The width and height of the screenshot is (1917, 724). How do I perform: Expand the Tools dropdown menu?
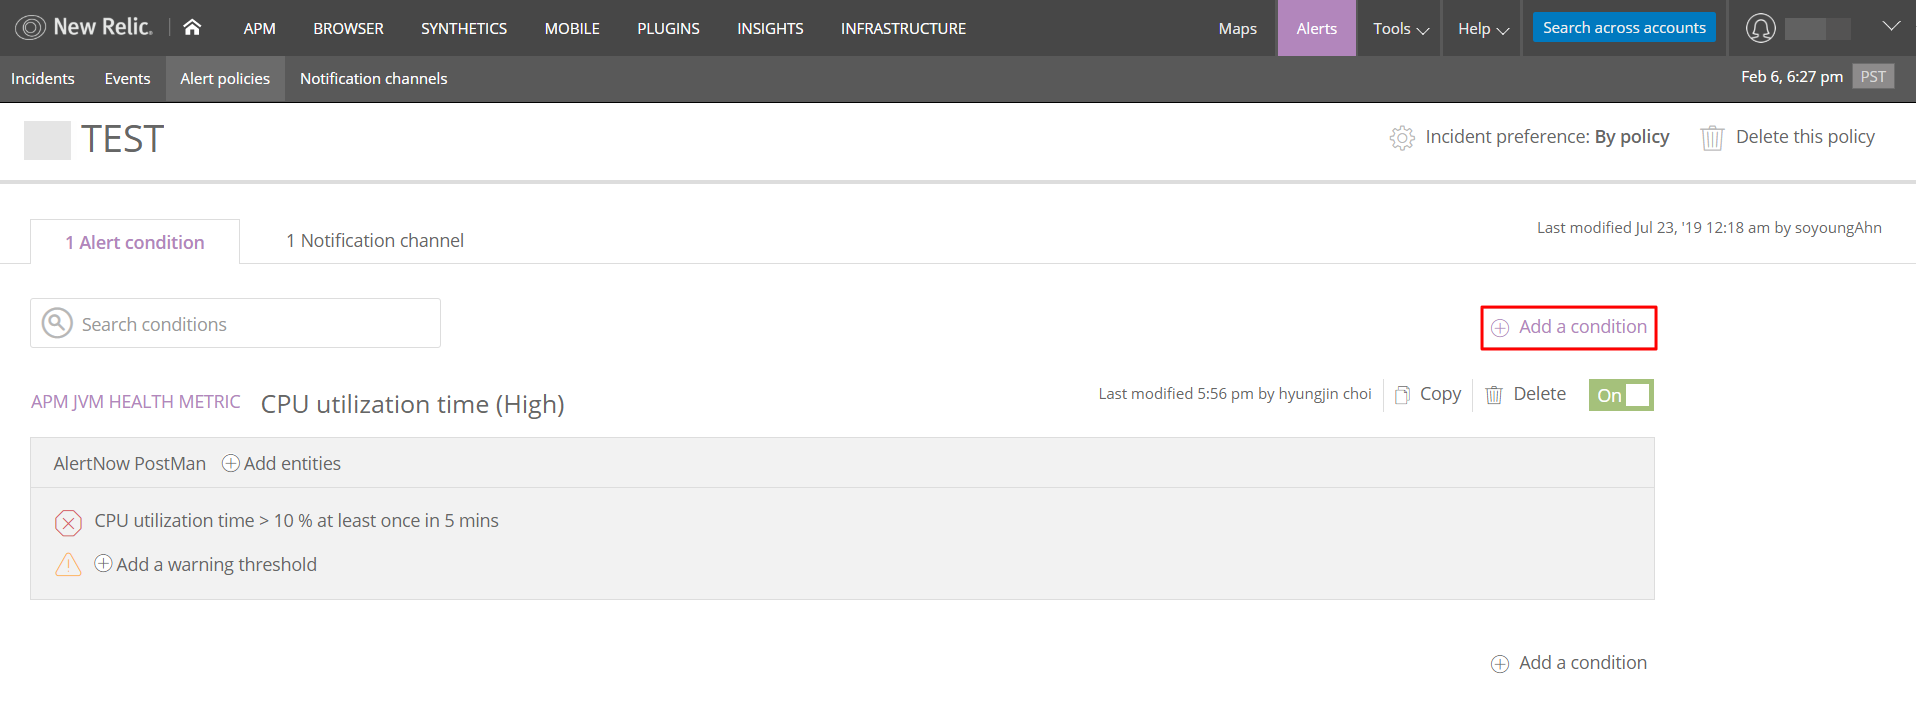(x=1400, y=29)
